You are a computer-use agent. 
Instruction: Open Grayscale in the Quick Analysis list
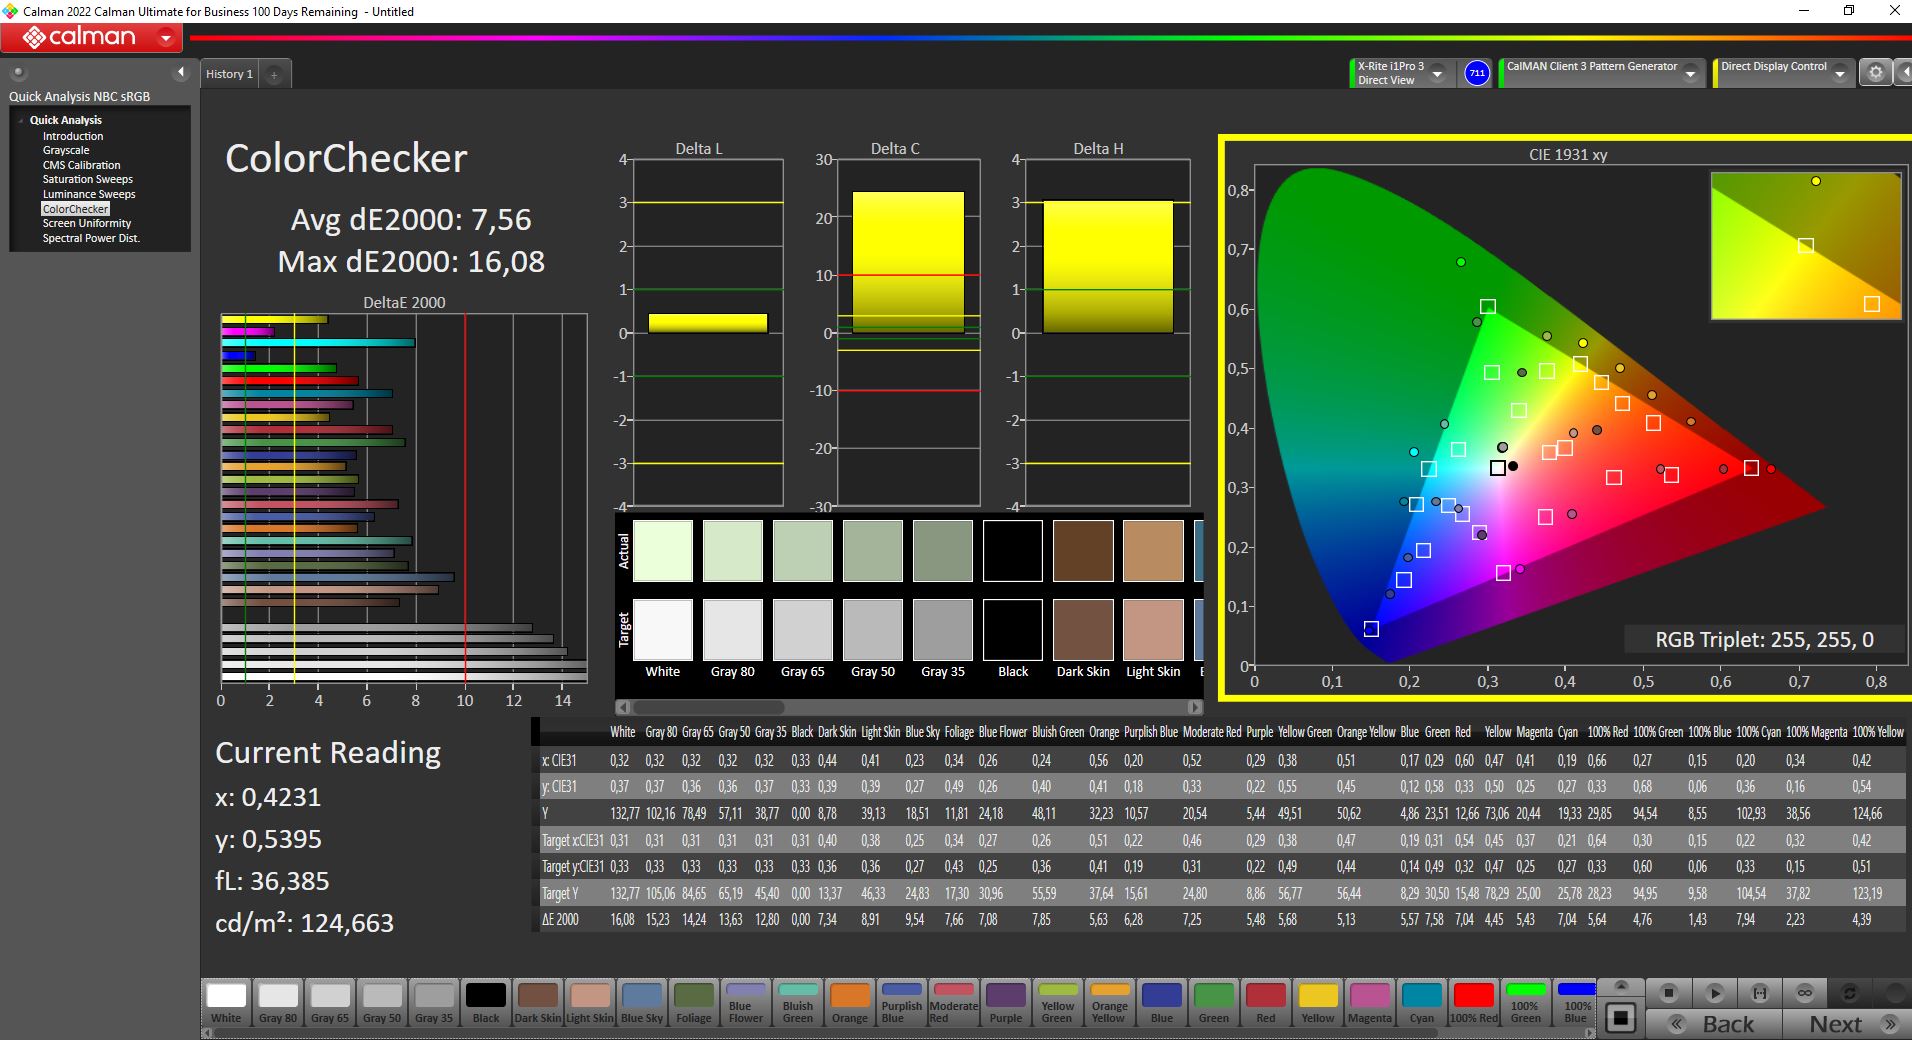66,150
